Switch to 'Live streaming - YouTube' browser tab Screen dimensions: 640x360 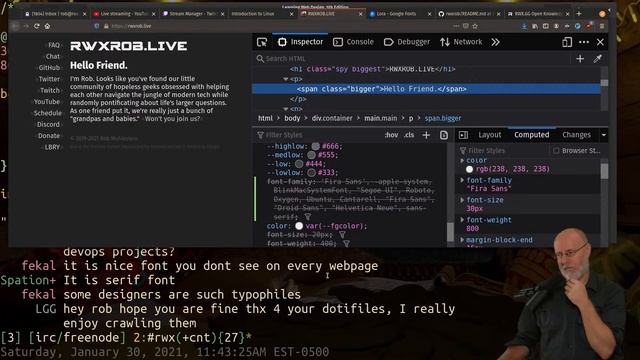tap(125, 14)
